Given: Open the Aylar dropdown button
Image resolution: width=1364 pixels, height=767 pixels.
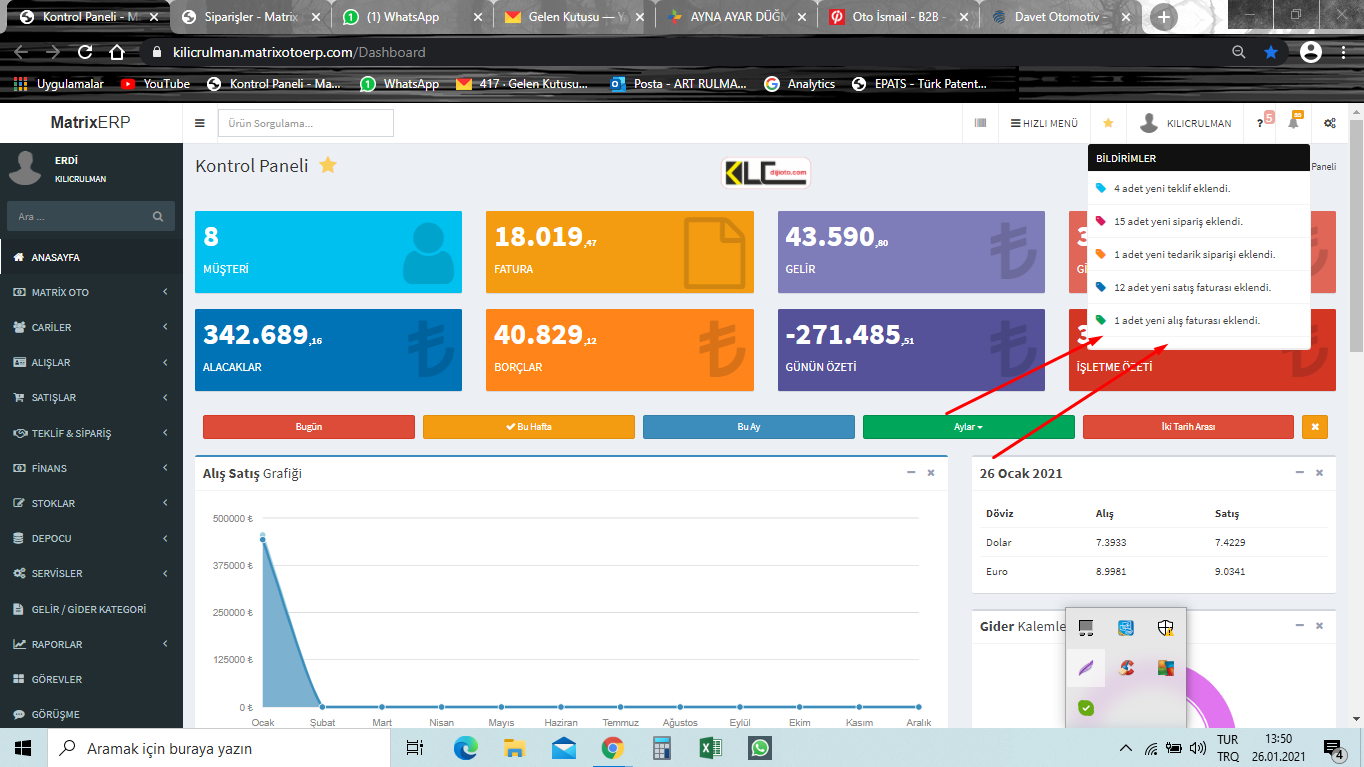Looking at the screenshot, I should (968, 427).
